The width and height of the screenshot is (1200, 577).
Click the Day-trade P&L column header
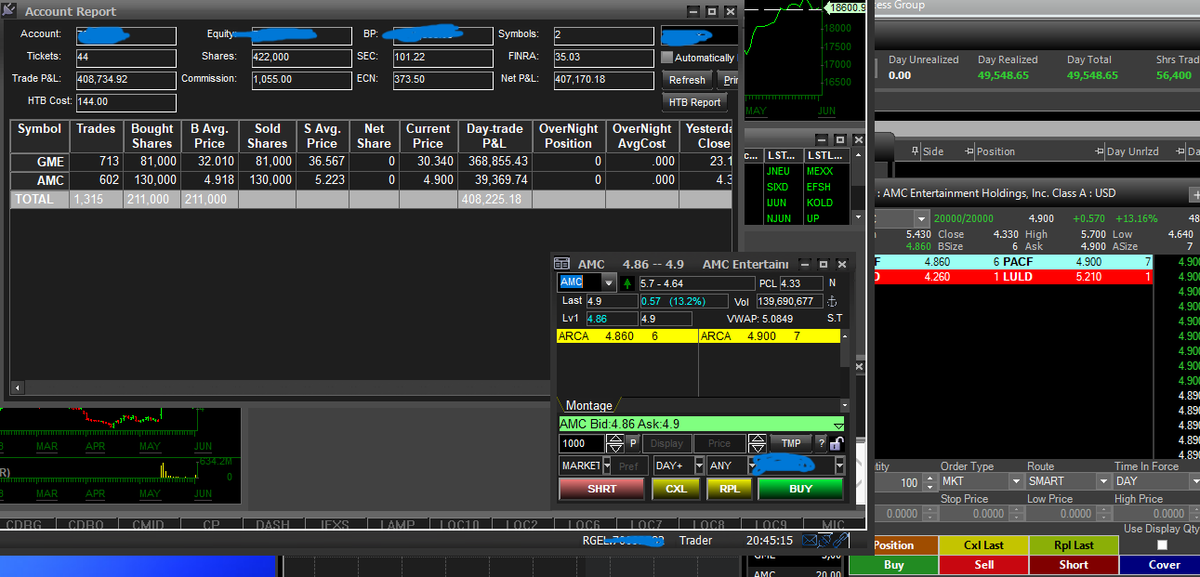coord(494,136)
